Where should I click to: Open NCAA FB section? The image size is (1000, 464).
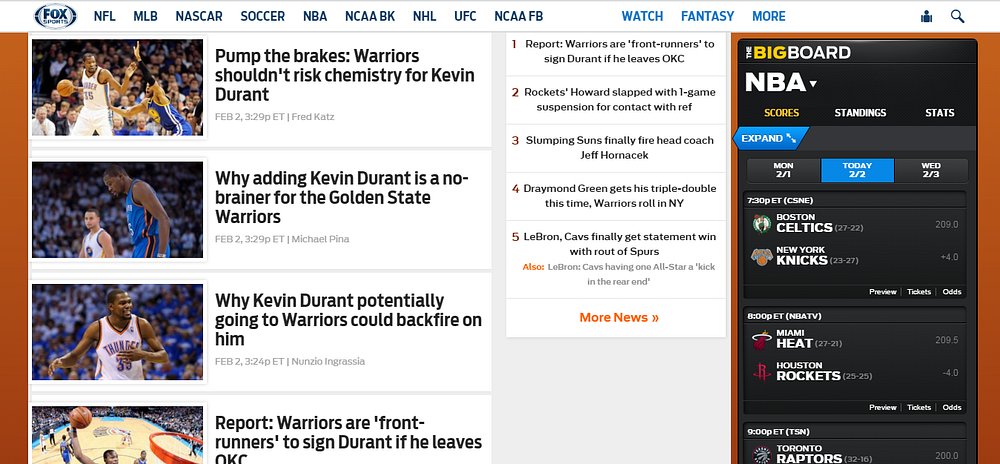pos(518,17)
